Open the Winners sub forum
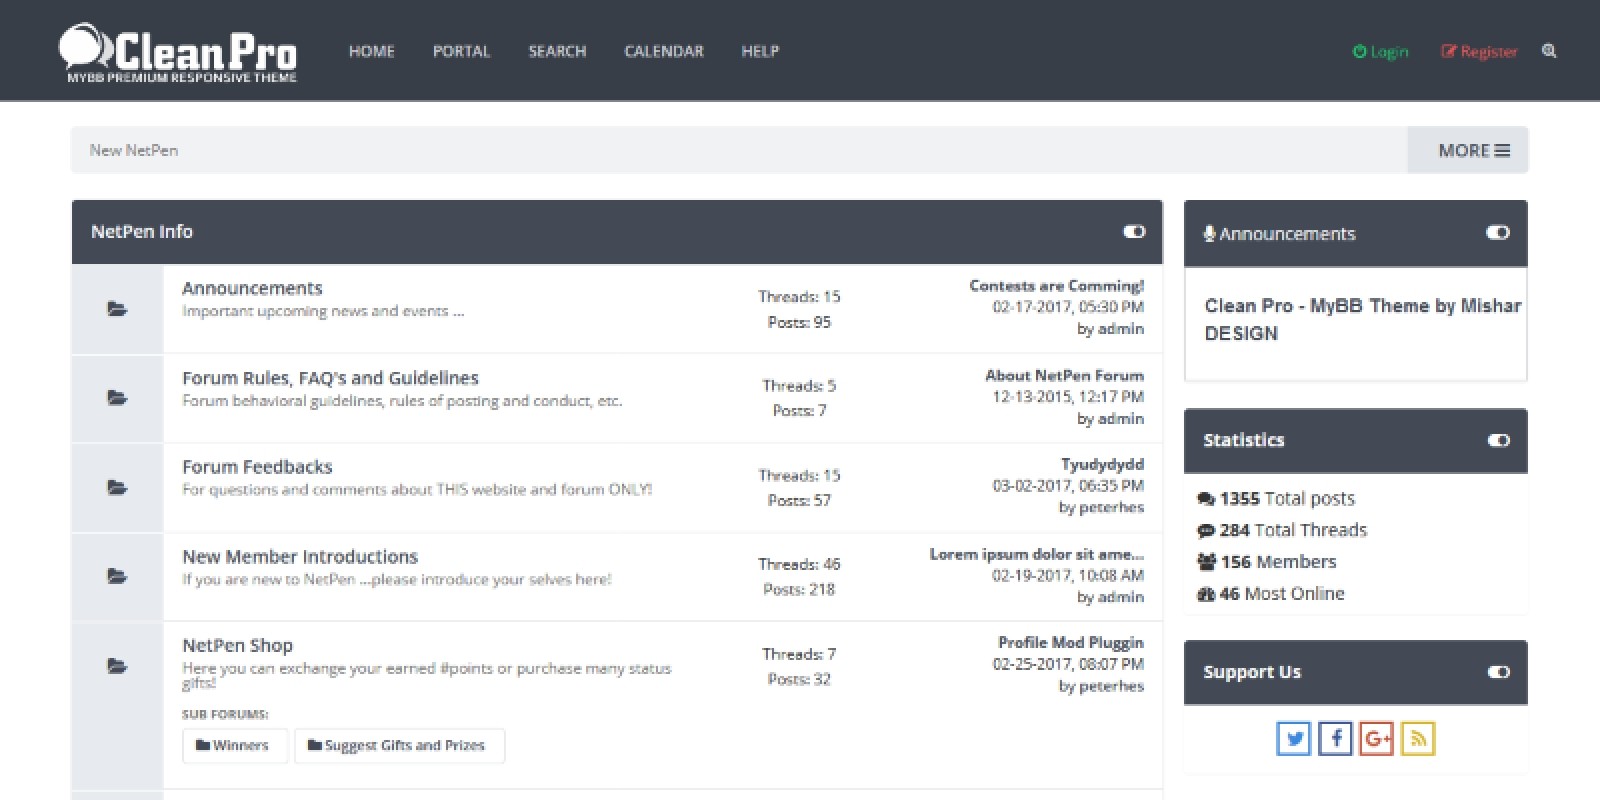This screenshot has width=1600, height=800. point(235,745)
